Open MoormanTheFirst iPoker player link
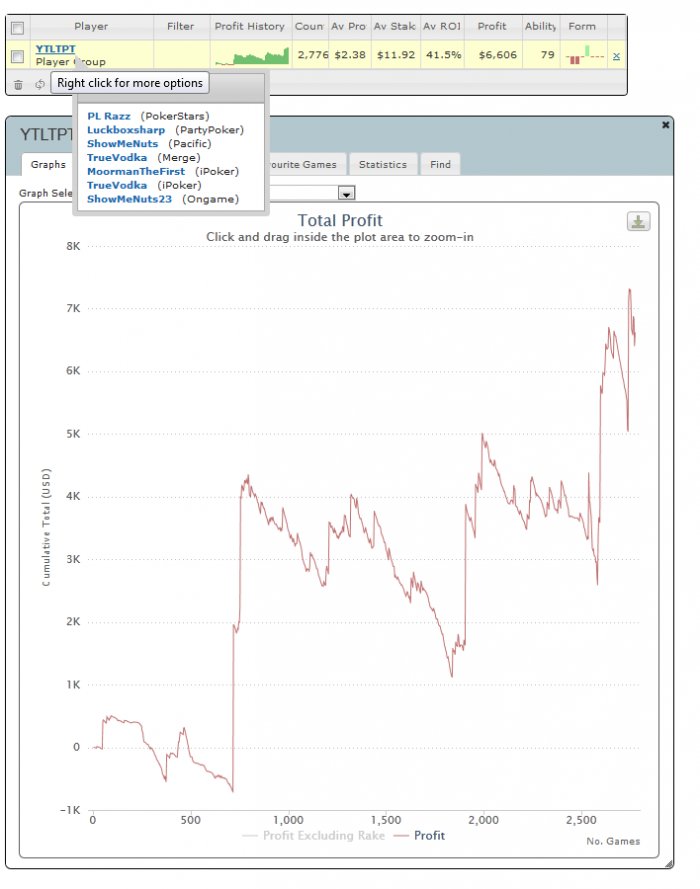This screenshot has height=889, width=700. pos(136,171)
